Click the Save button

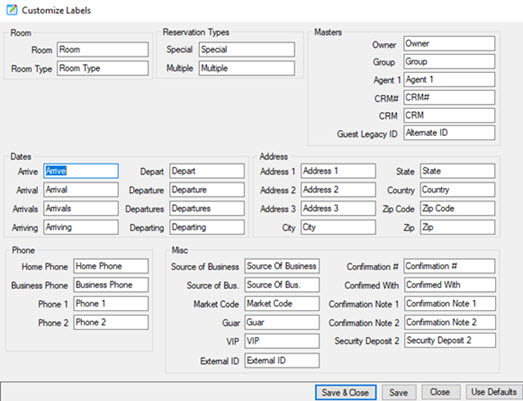pos(399,392)
